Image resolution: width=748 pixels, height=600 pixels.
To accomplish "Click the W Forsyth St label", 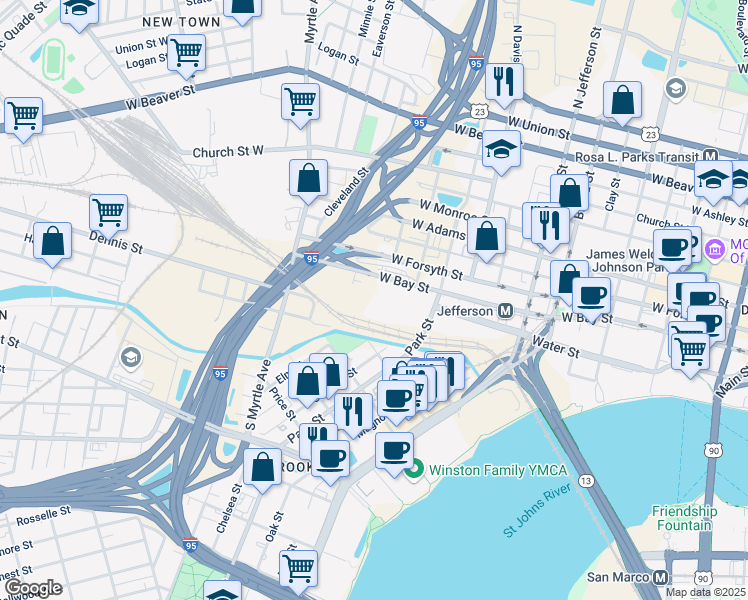I will 427,267.
